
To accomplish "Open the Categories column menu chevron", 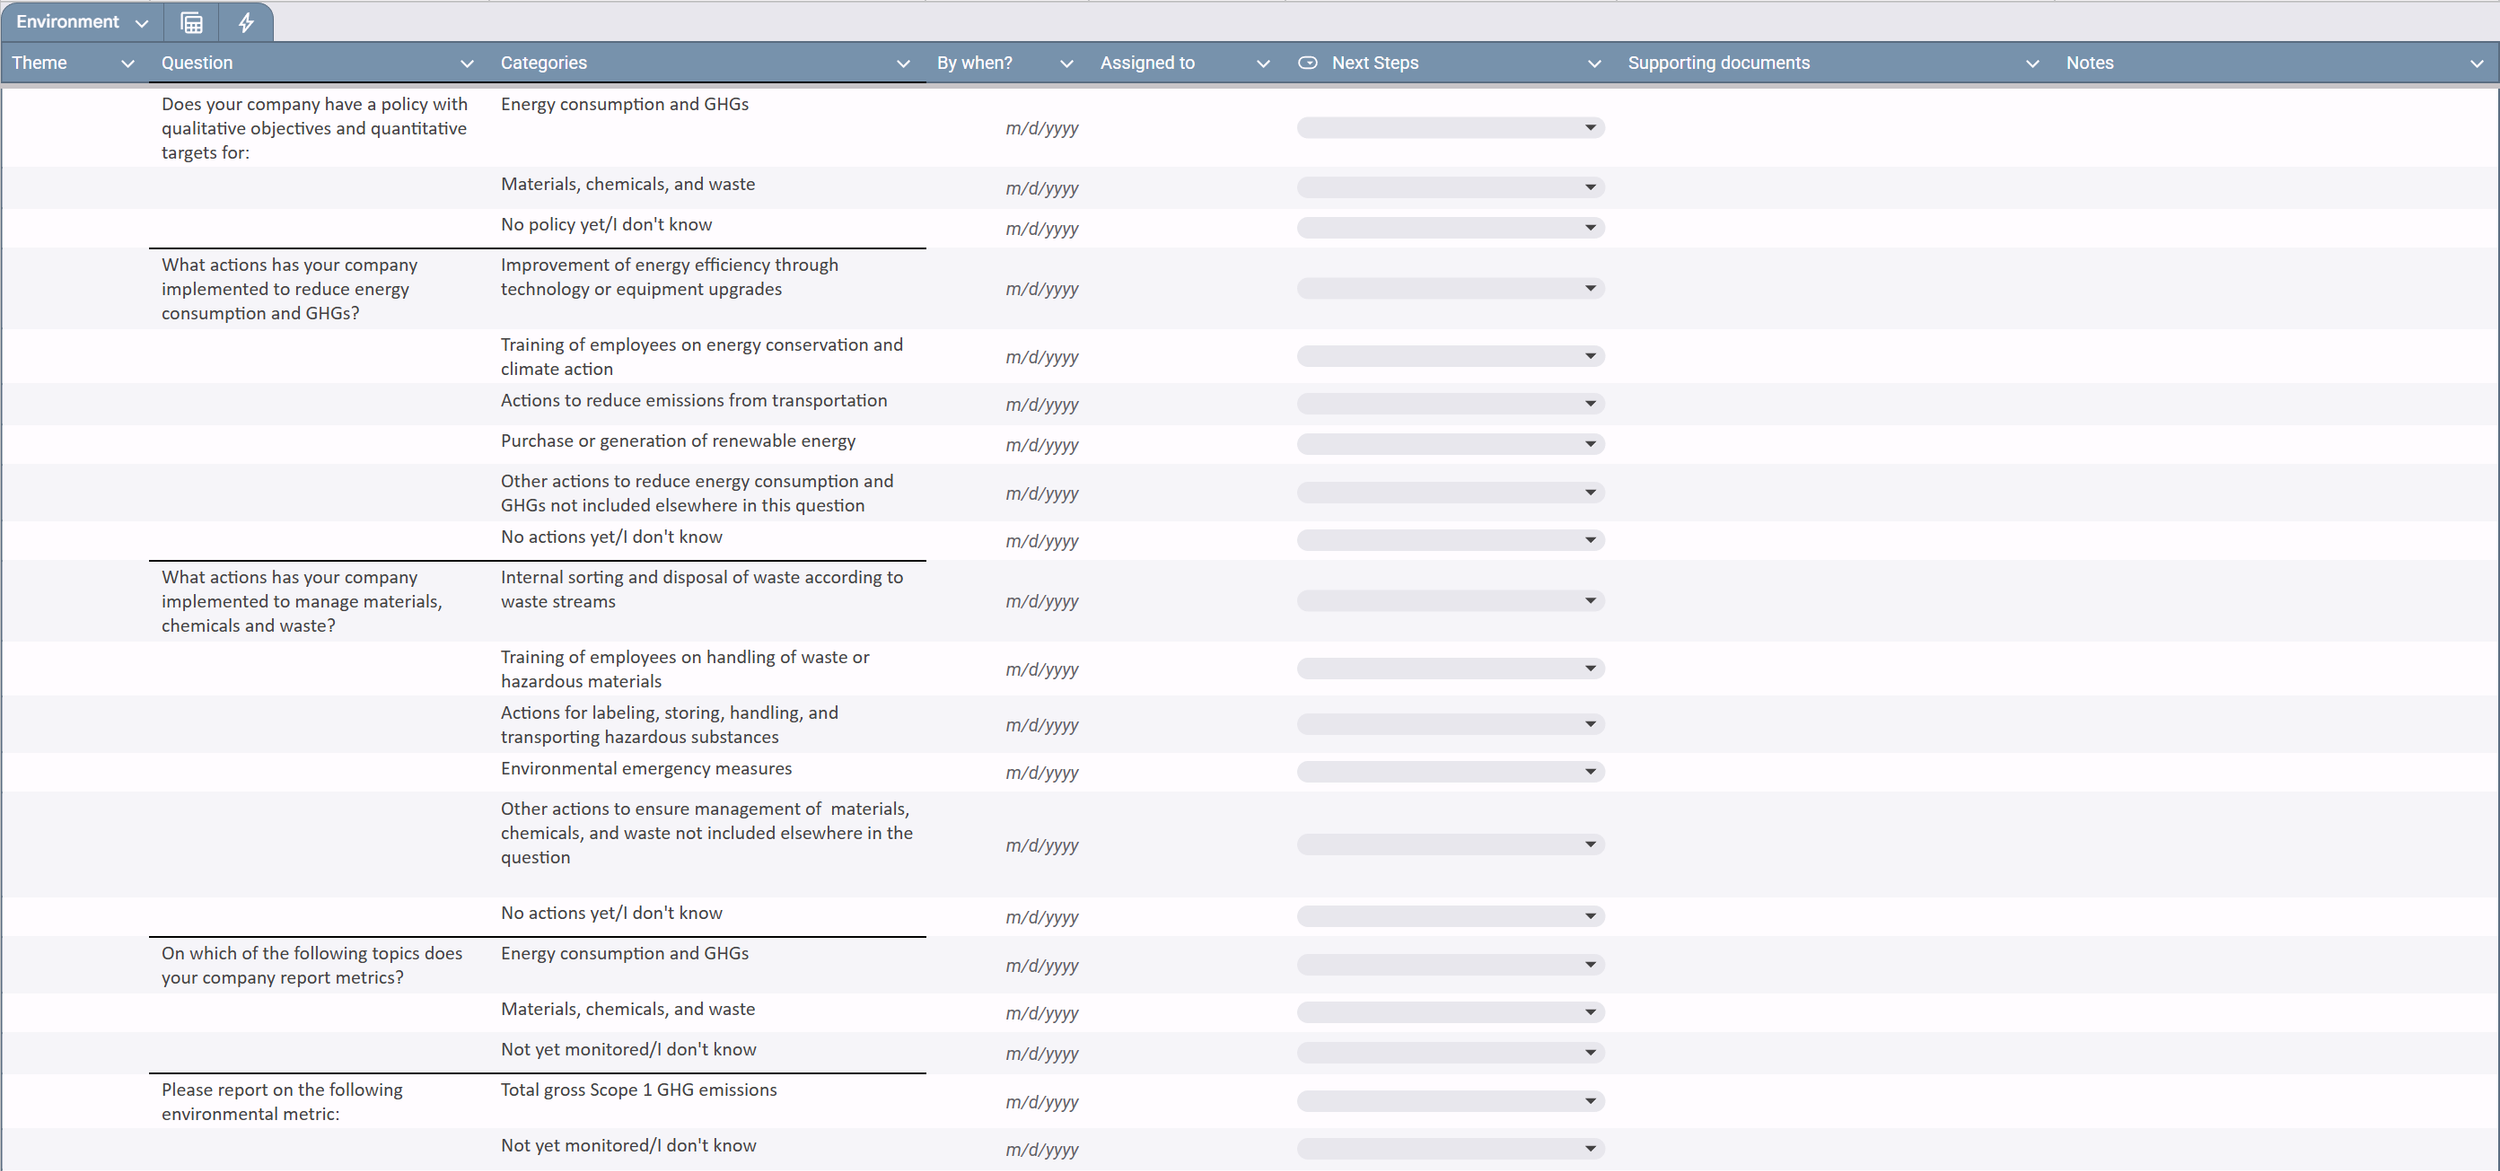I will (903, 64).
